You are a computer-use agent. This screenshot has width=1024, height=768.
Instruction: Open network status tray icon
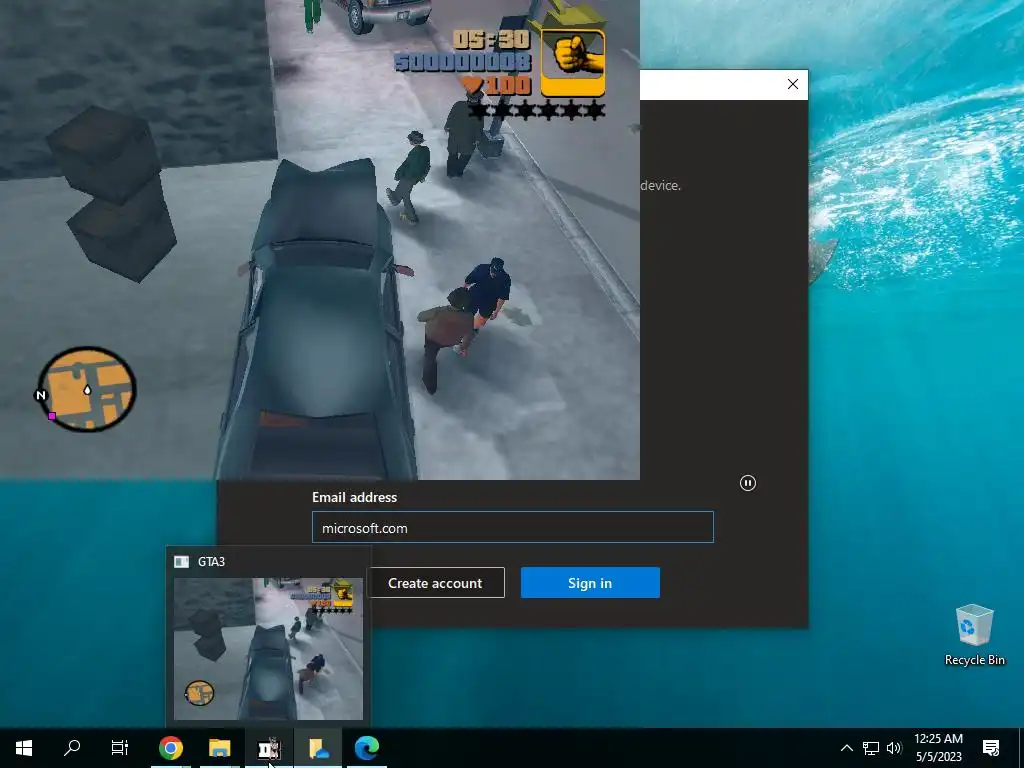[871, 748]
